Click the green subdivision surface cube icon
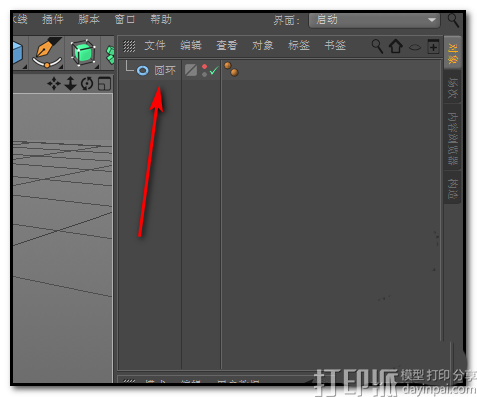The width and height of the screenshot is (477, 397). pyautogui.click(x=83, y=53)
